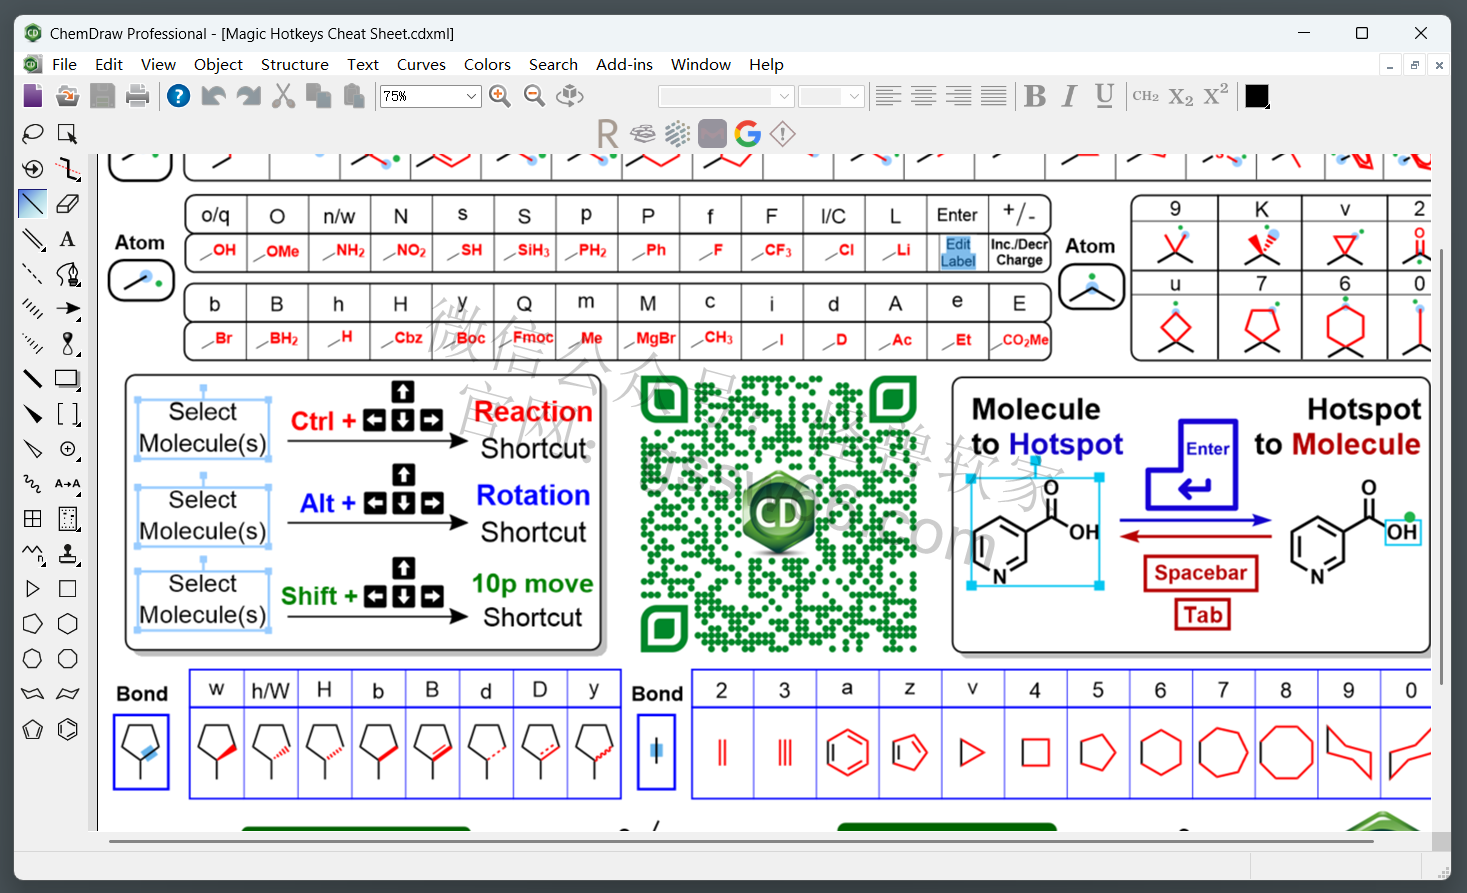Click the QR code image on canvas
1467x893 pixels.
pos(778,514)
